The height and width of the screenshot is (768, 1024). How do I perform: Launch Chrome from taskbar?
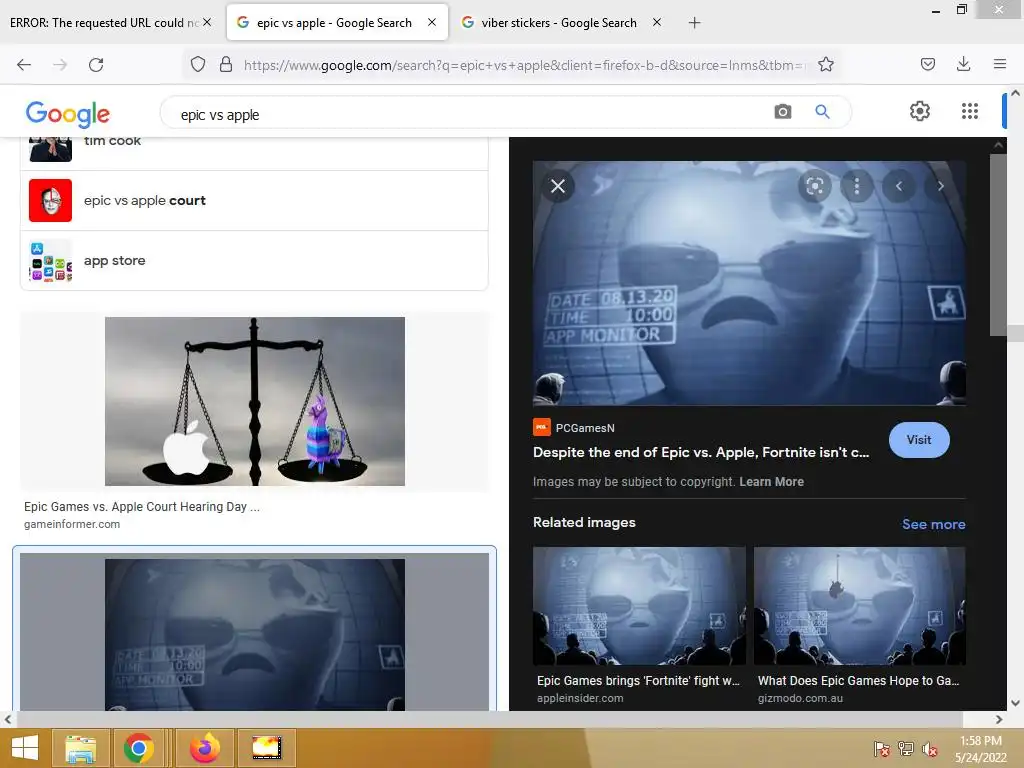click(138, 748)
